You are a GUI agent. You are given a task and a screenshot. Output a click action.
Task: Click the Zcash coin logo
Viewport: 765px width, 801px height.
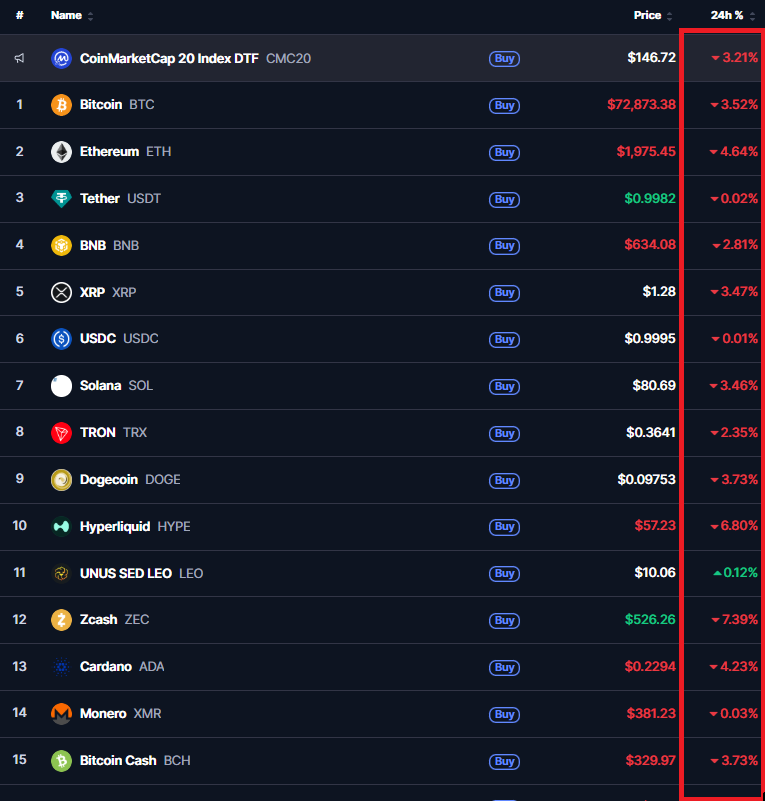pos(61,620)
